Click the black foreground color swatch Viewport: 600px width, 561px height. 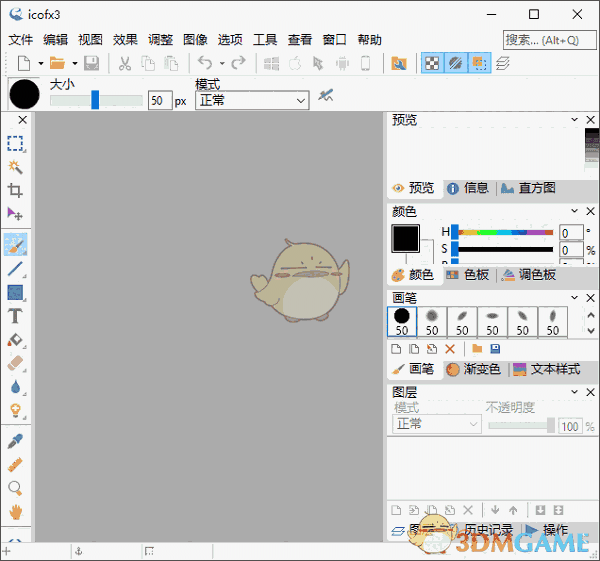[405, 238]
